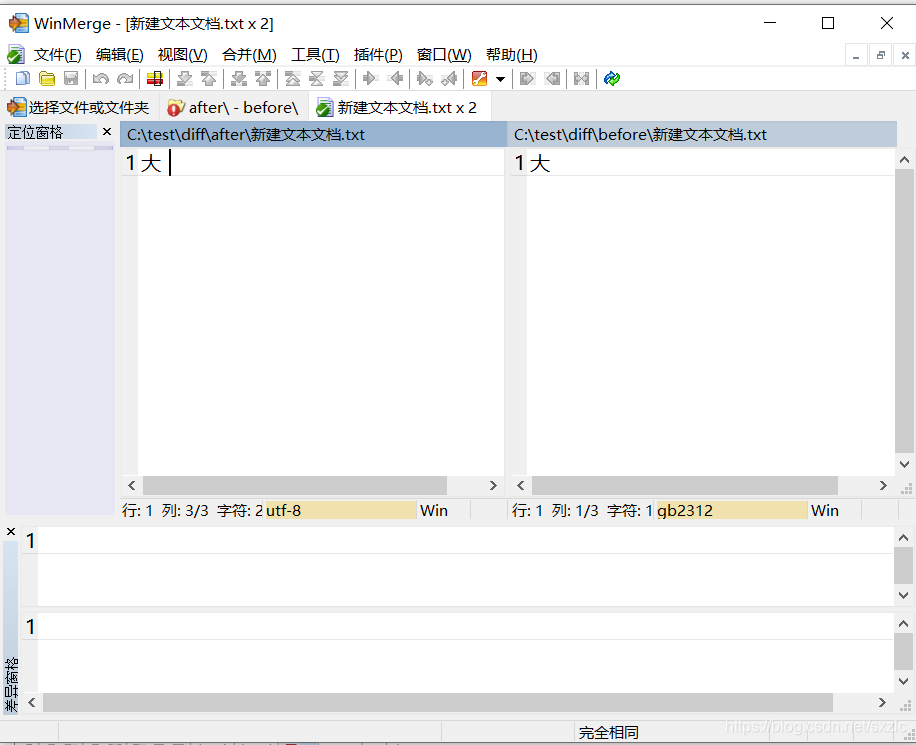Click the 差异窗格 vertical label
916x745 pixels.
point(11,685)
